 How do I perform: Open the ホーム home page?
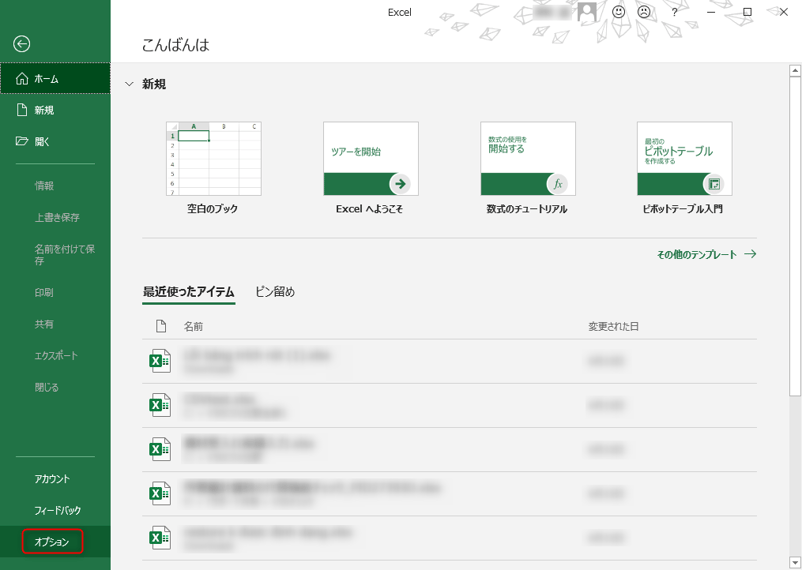(x=55, y=78)
